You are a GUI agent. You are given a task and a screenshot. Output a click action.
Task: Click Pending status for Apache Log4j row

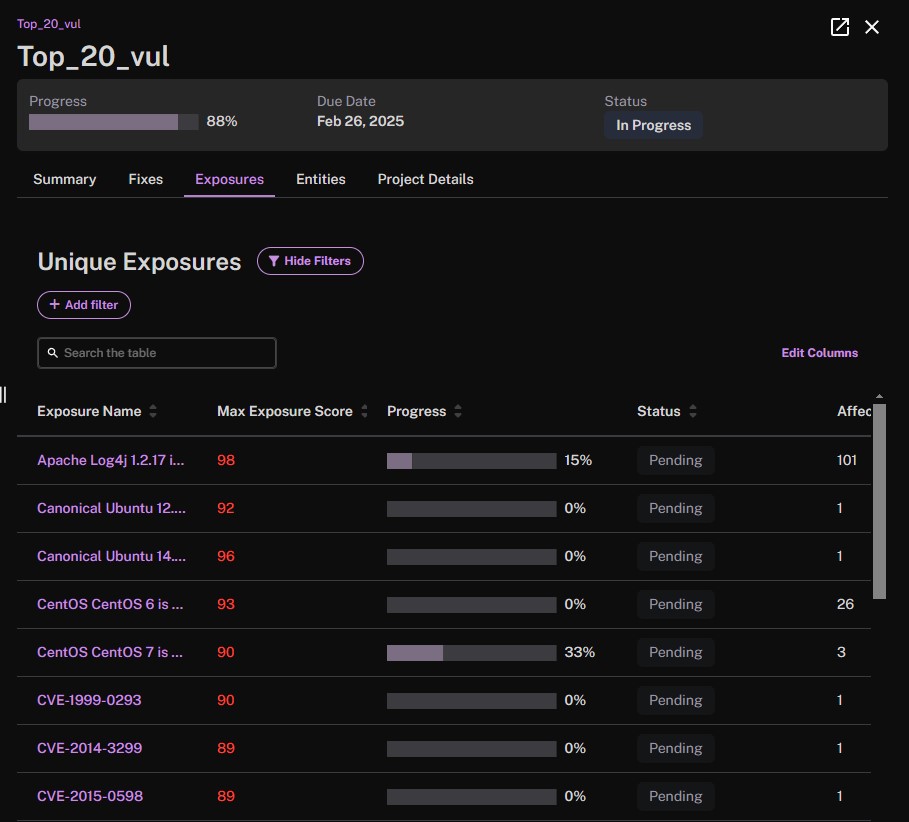(675, 460)
